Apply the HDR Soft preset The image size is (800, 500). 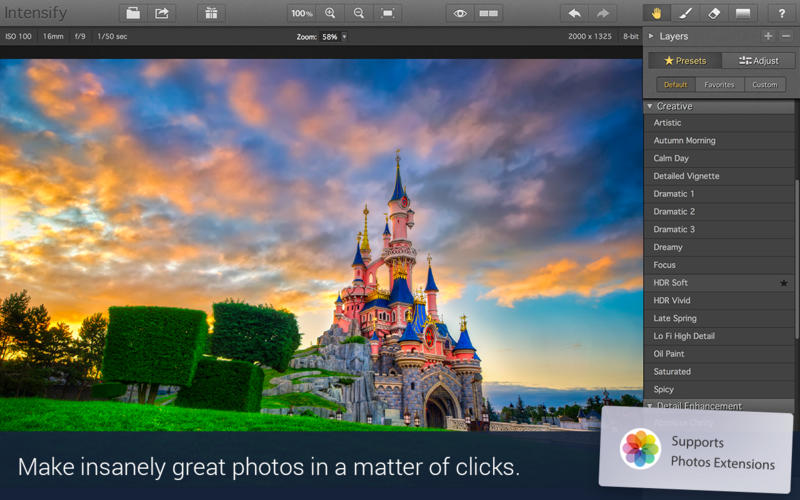tap(719, 283)
